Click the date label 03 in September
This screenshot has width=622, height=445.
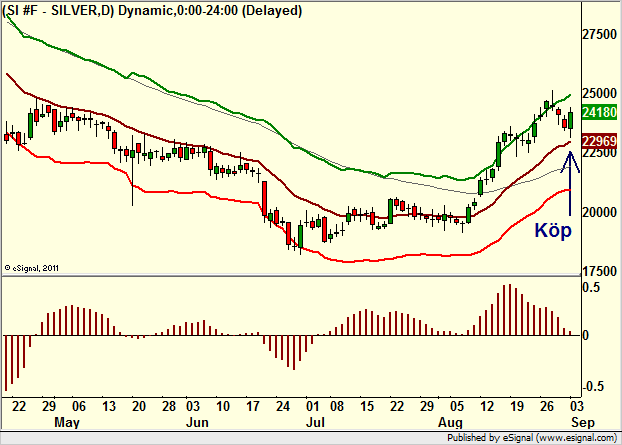(577, 406)
